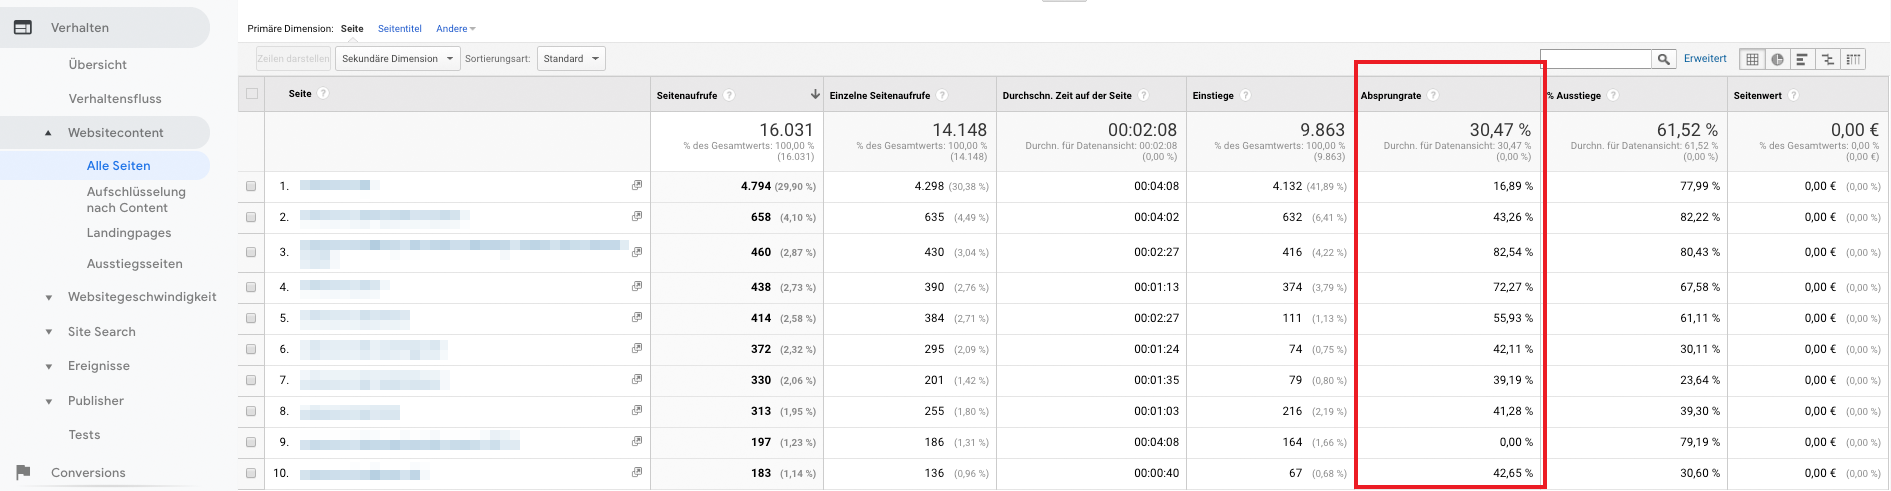Open row 7 page in new window

point(637,379)
